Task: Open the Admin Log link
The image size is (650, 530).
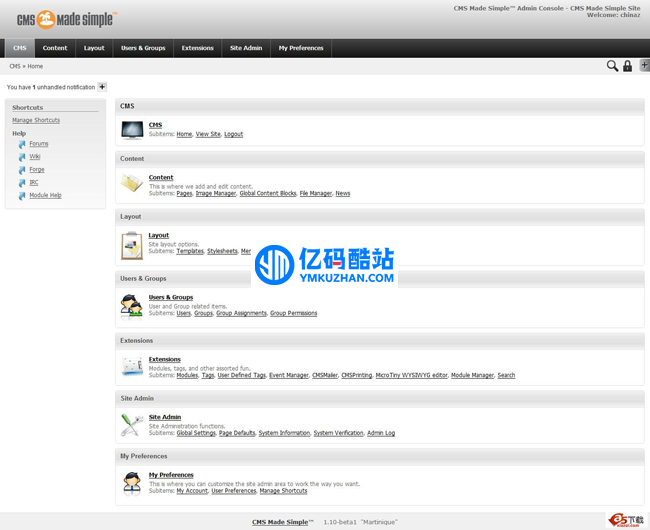Action: [x=381, y=433]
